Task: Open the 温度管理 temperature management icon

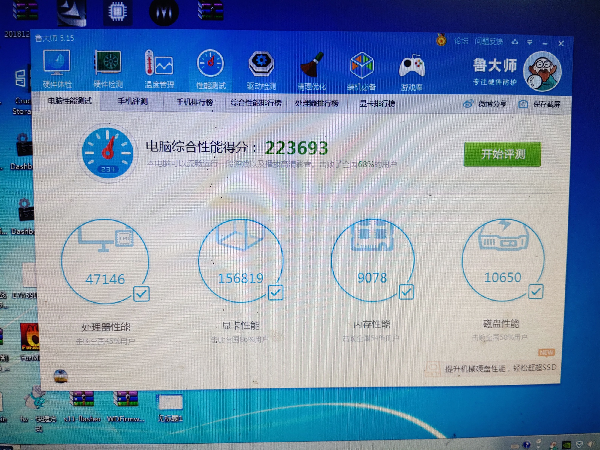Action: click(x=159, y=69)
